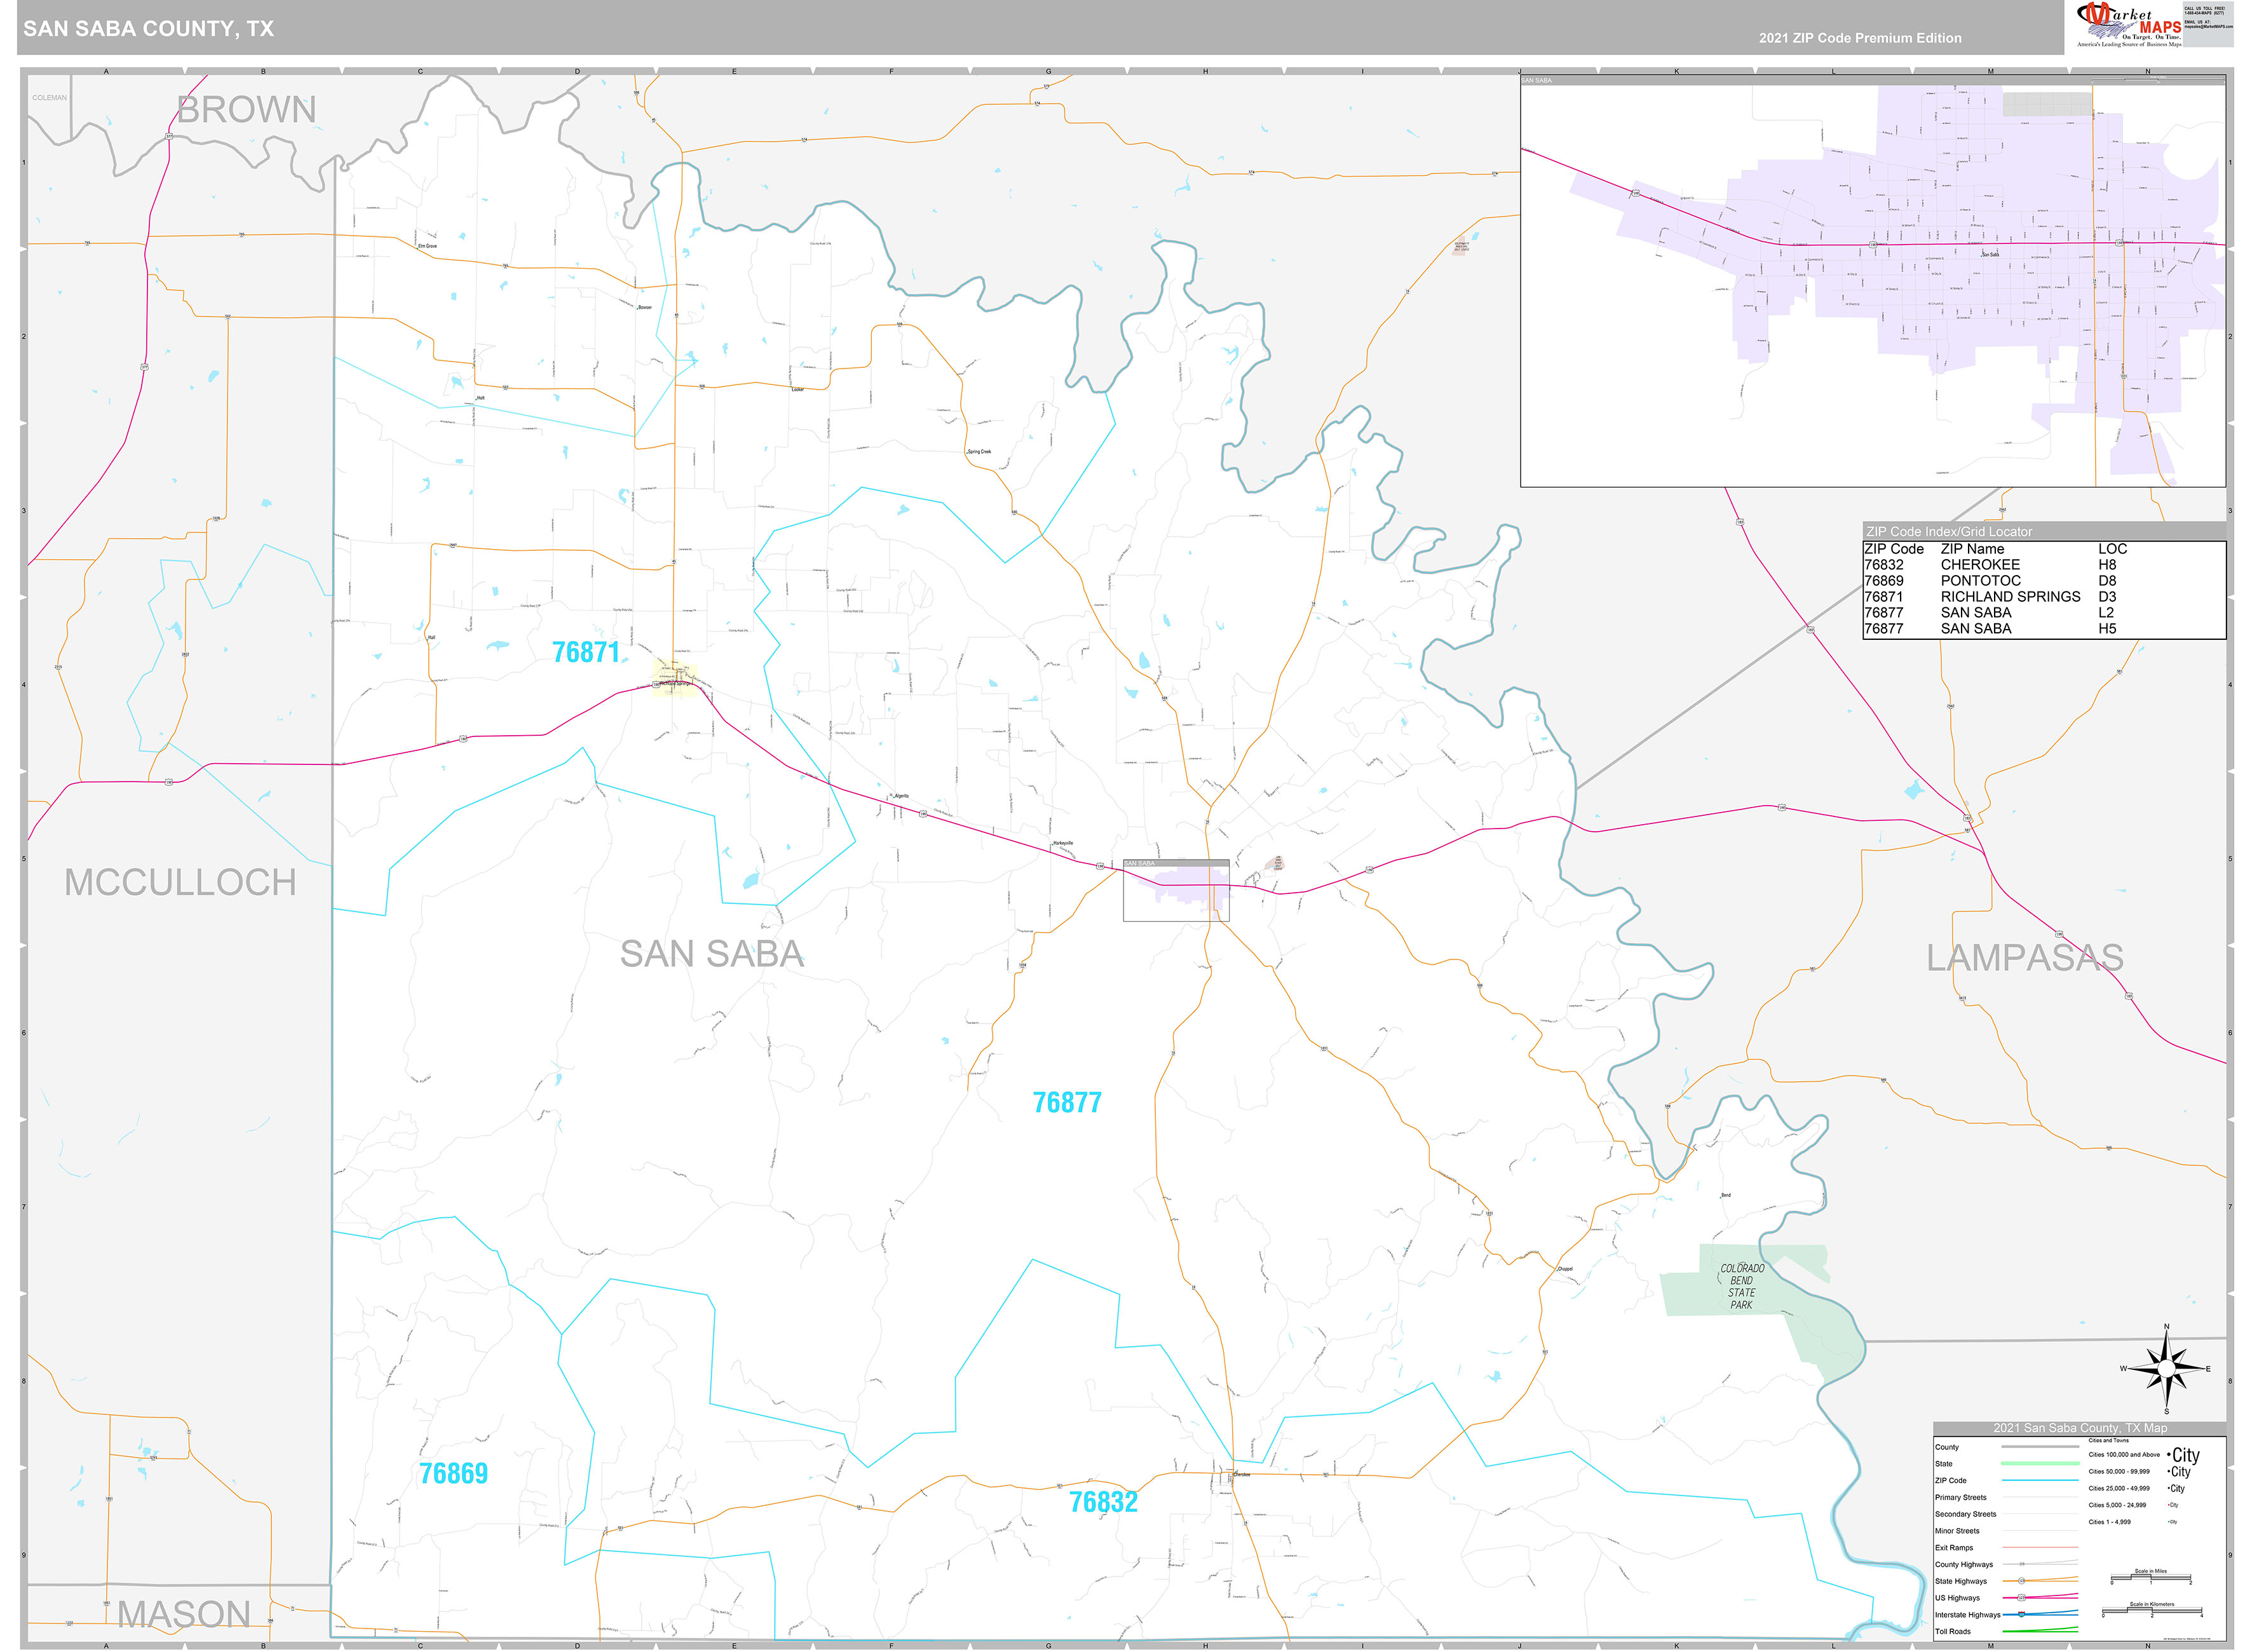The image size is (2245, 1652).
Task: Click the US Highways shield symbol in legend
Action: pos(2021,1598)
